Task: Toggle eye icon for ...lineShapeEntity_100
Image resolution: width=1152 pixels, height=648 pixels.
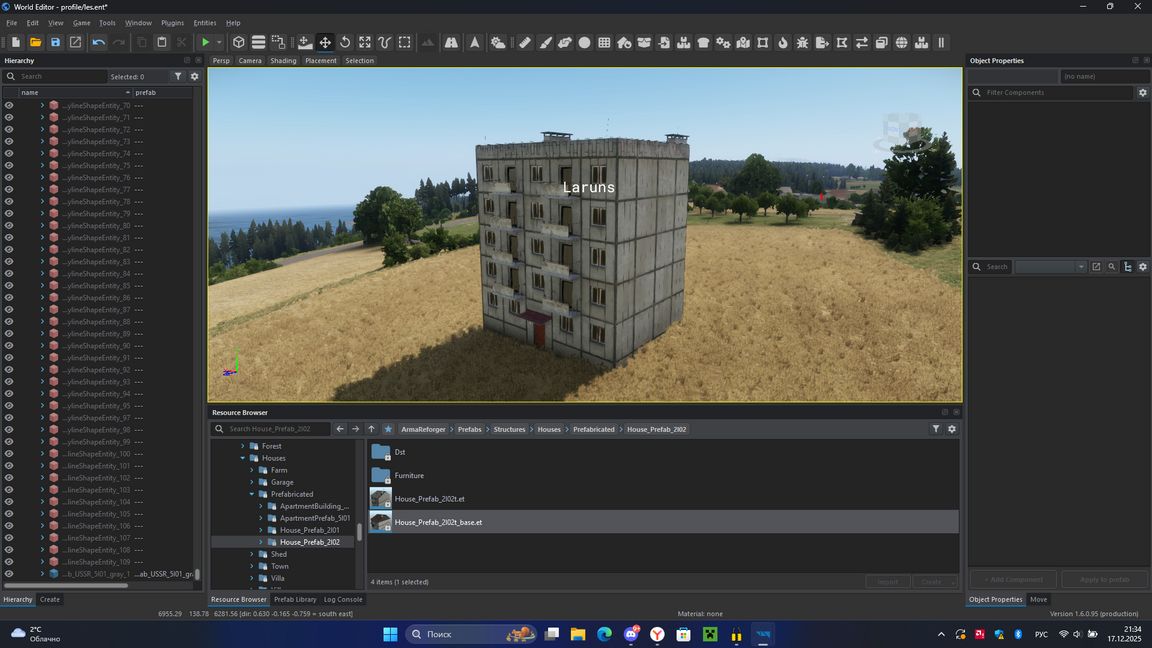Action: tap(9, 454)
